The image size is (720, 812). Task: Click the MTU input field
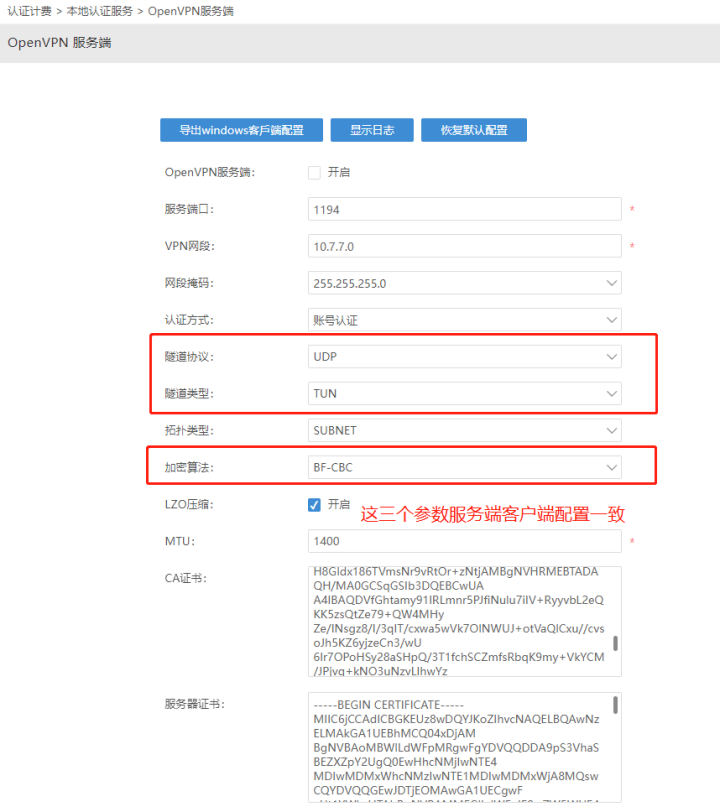click(464, 541)
